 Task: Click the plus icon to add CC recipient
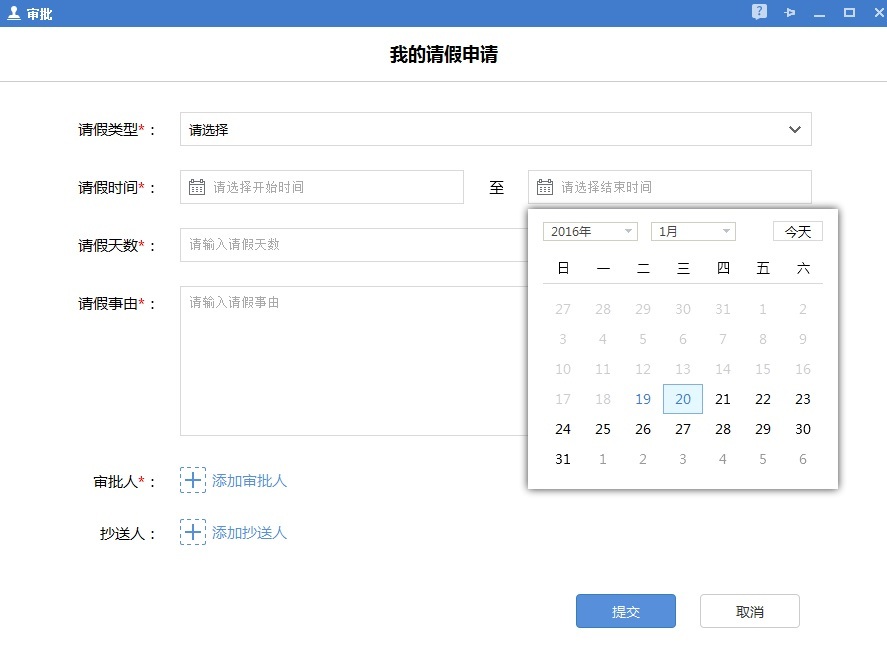tap(193, 532)
